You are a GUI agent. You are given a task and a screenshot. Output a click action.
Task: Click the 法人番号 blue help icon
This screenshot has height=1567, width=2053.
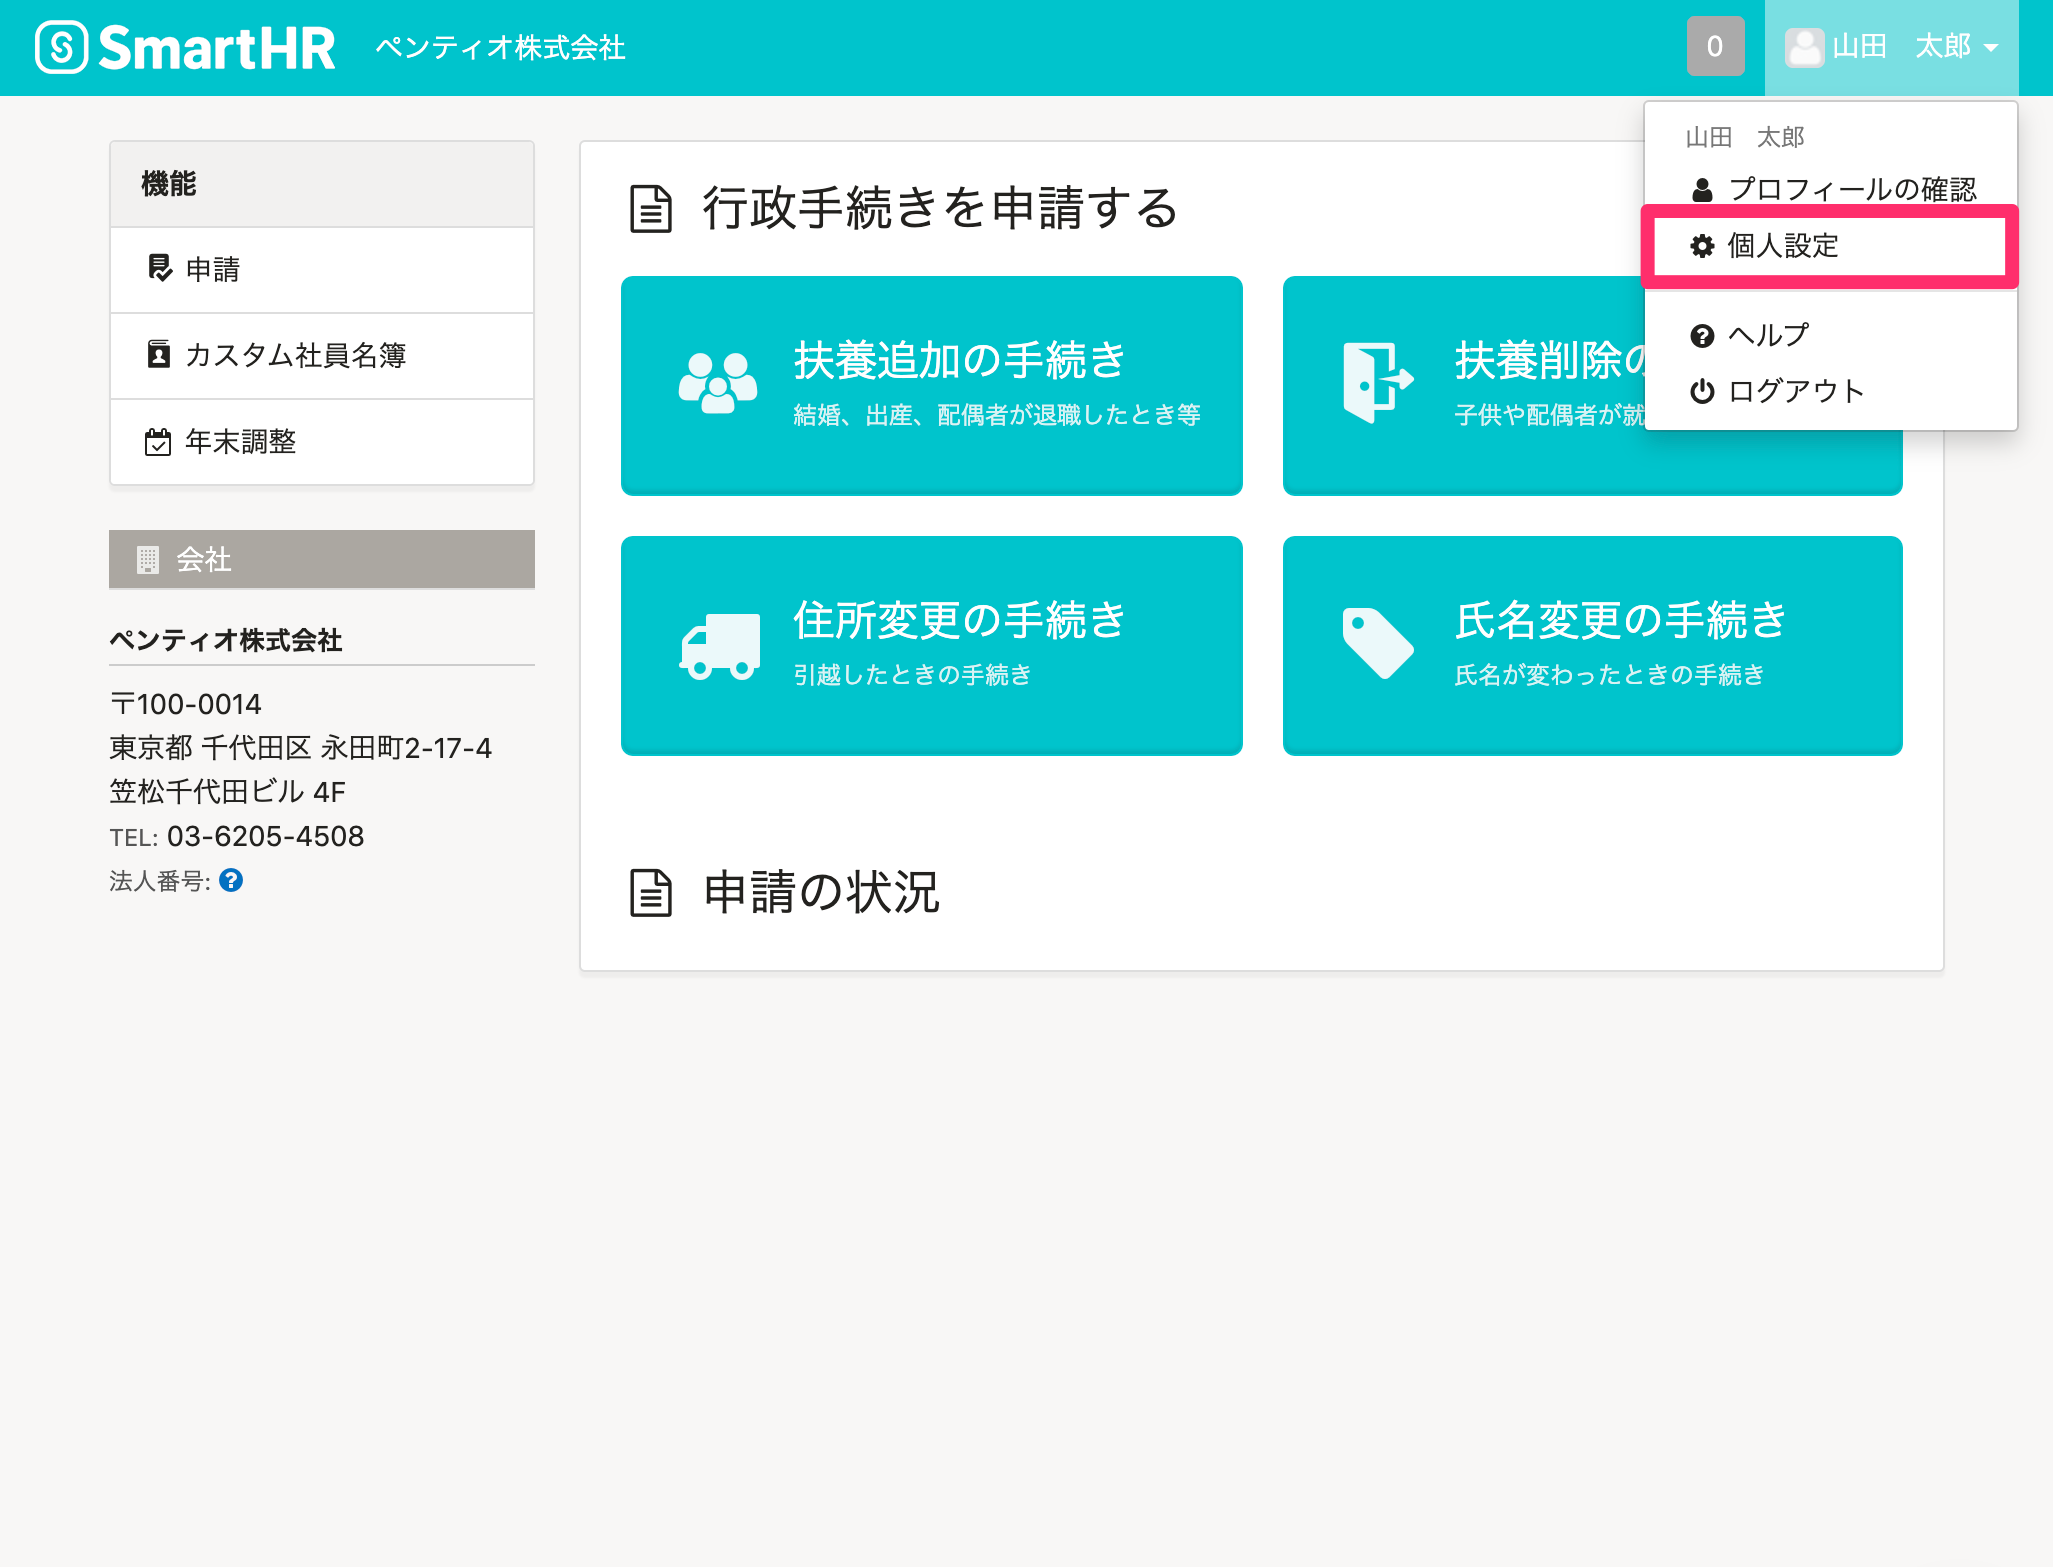pyautogui.click(x=231, y=880)
